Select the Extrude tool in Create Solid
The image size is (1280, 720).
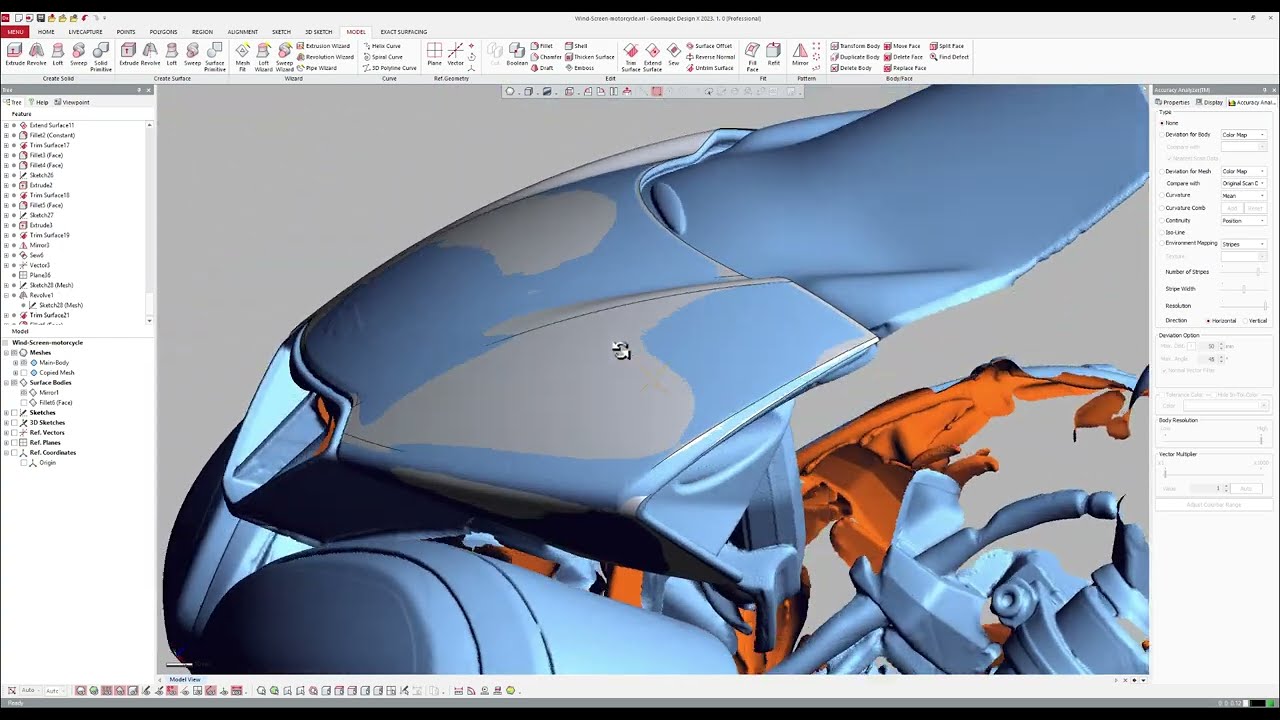click(15, 55)
